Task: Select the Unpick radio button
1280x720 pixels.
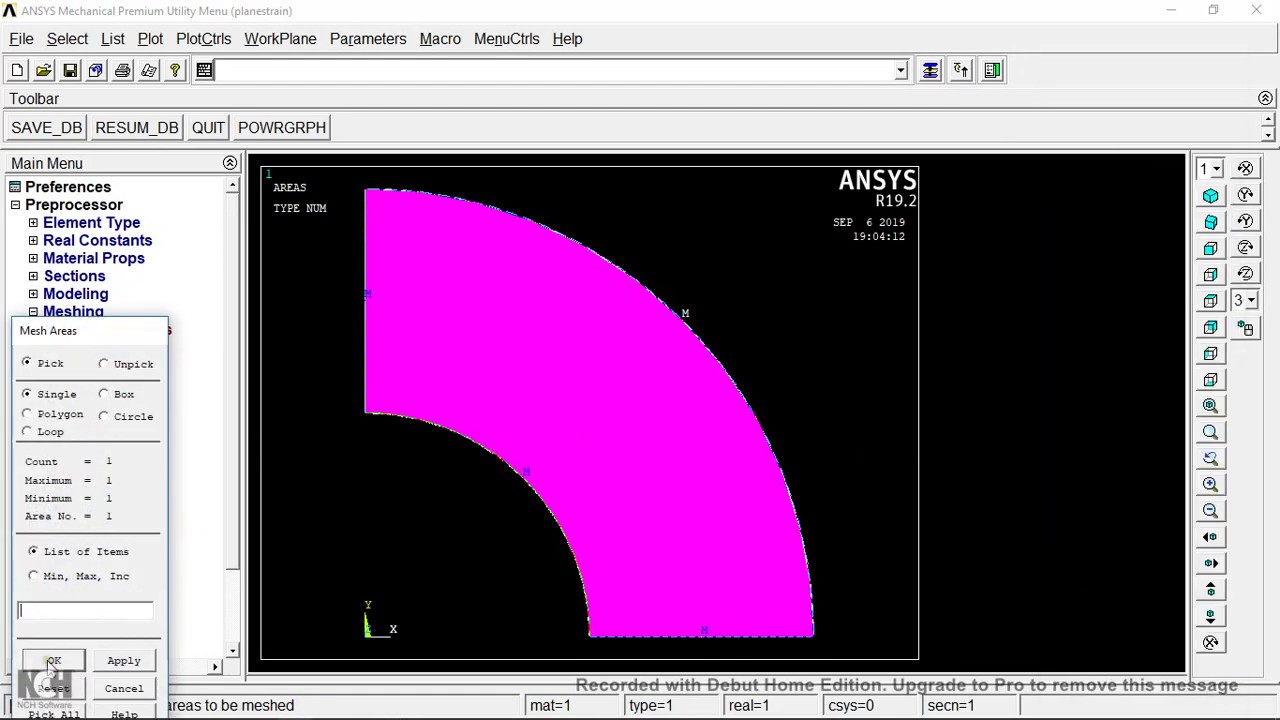Action: click(104, 363)
